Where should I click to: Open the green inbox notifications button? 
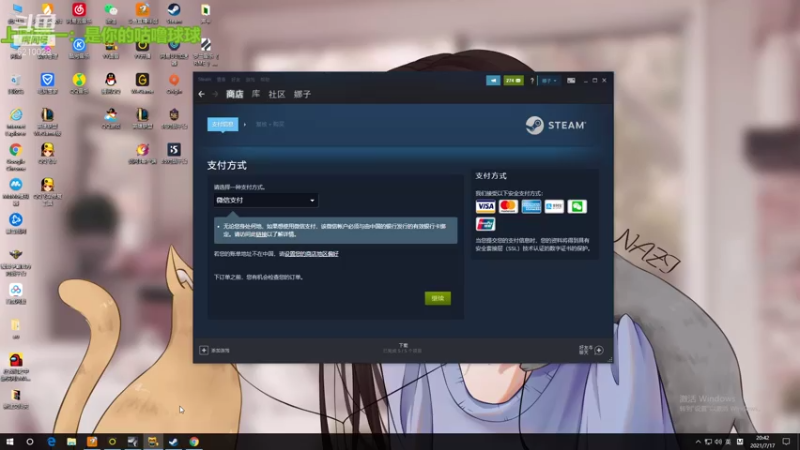point(513,81)
